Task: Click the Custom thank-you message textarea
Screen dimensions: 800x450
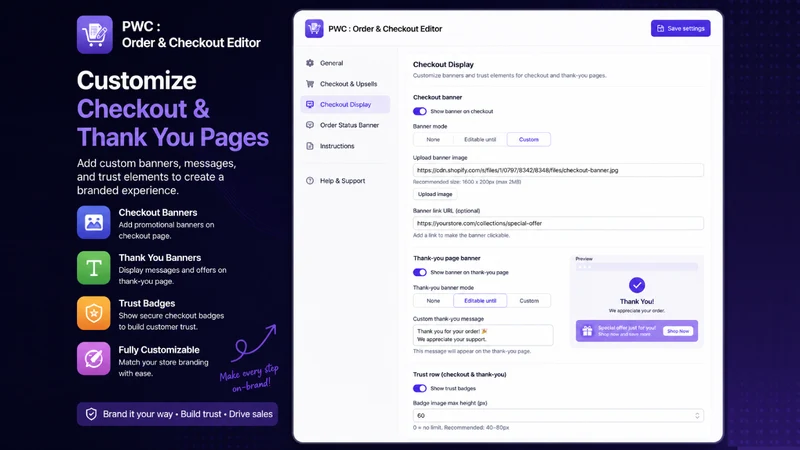Action: (483, 335)
